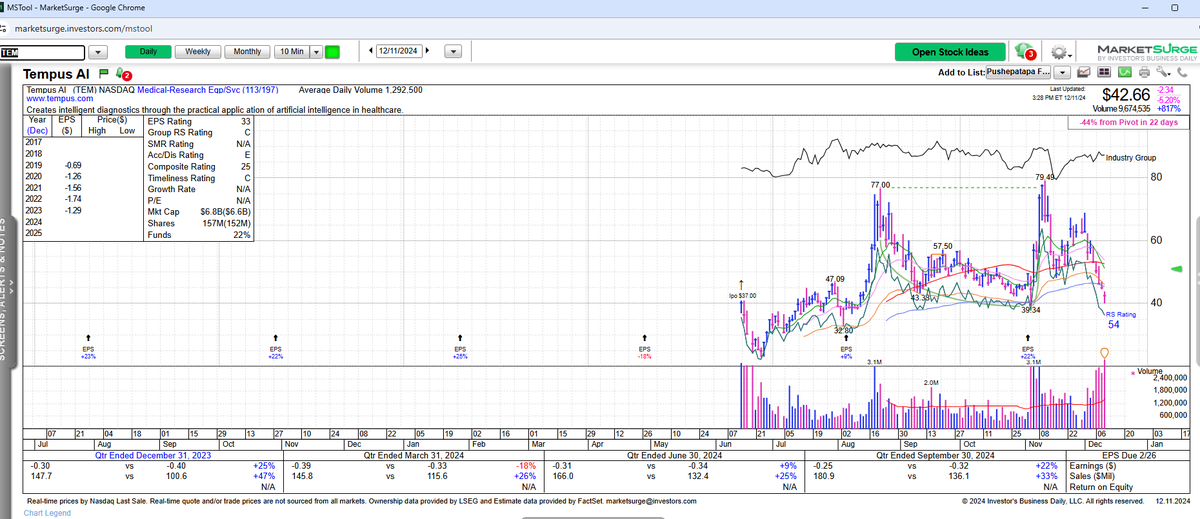This screenshot has width=1200, height=519.
Task: Open the stock alert bell showing 2
Action: 124,74
